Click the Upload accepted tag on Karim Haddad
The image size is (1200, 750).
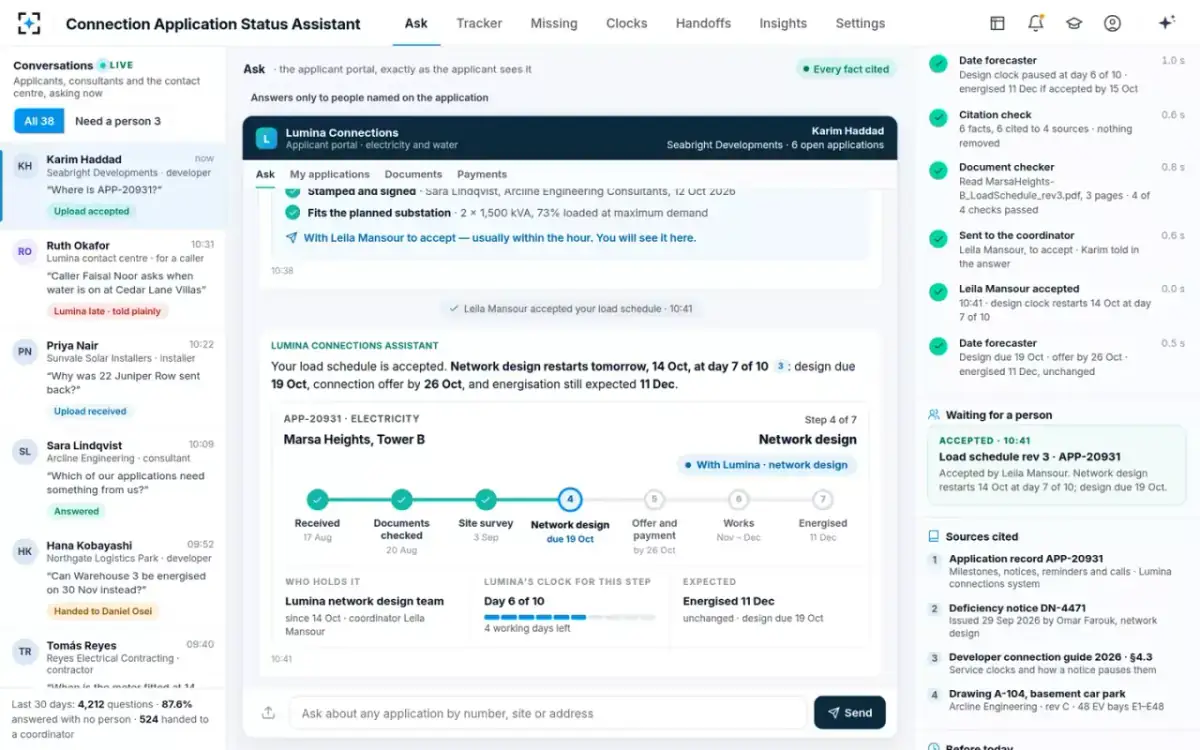(x=92, y=211)
